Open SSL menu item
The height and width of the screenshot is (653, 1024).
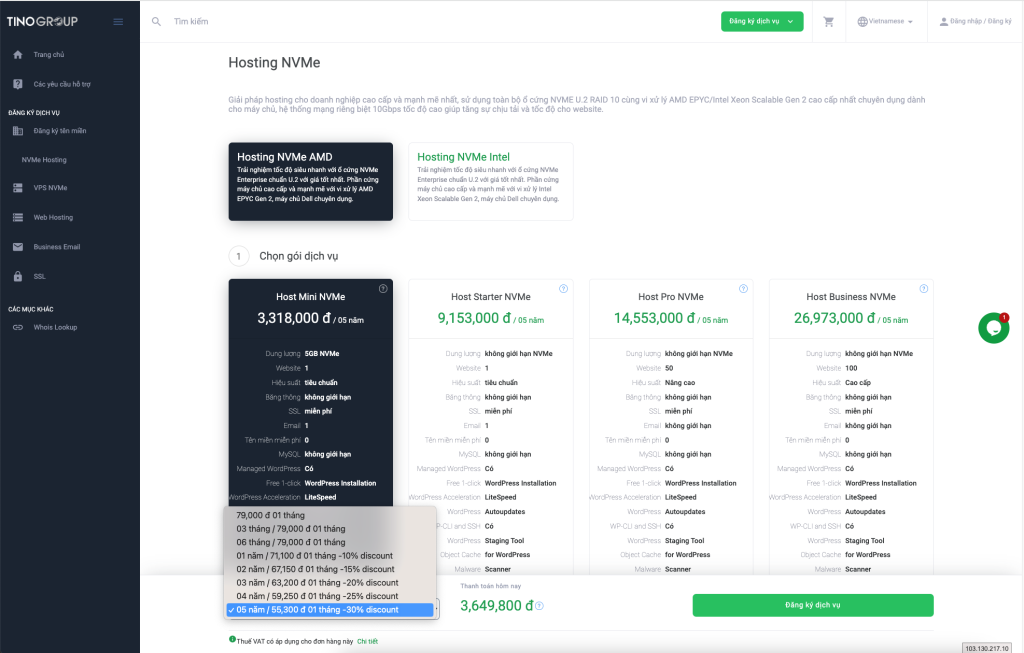[40, 276]
